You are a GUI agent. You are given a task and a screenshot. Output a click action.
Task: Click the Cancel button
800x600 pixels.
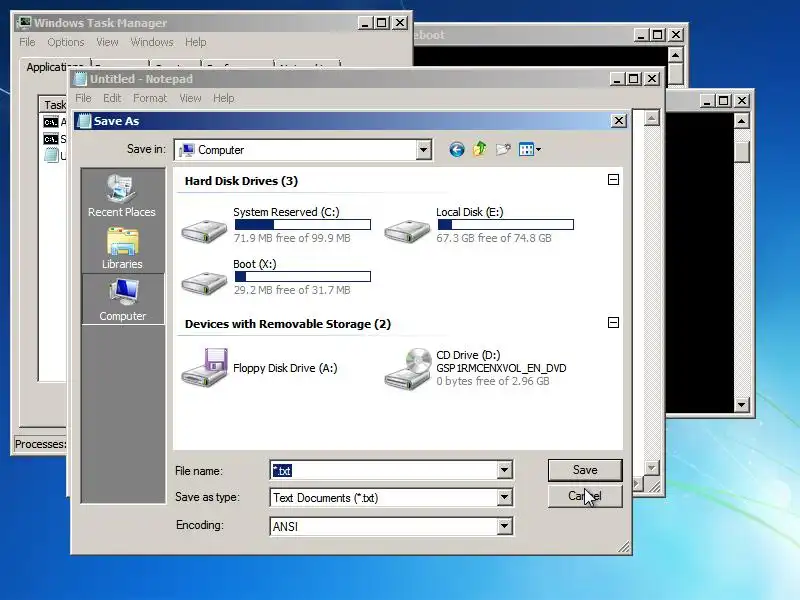click(x=585, y=496)
